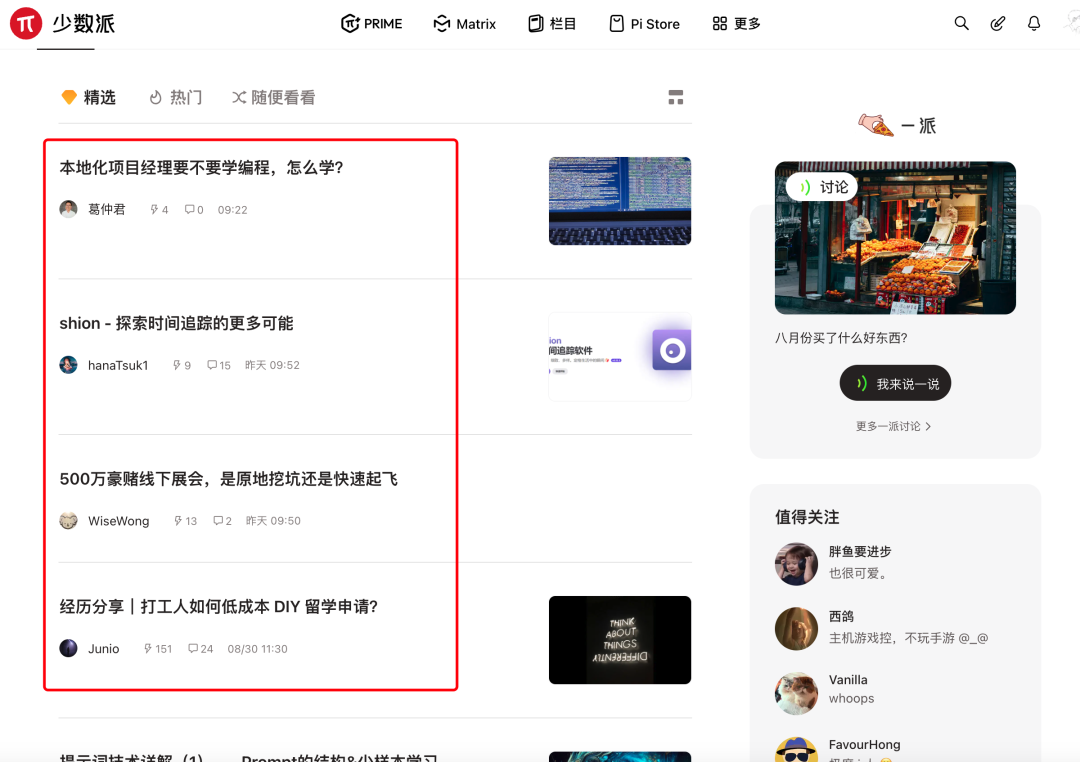Click the 值得关注 heading
This screenshot has width=1080, height=762.
(807, 517)
